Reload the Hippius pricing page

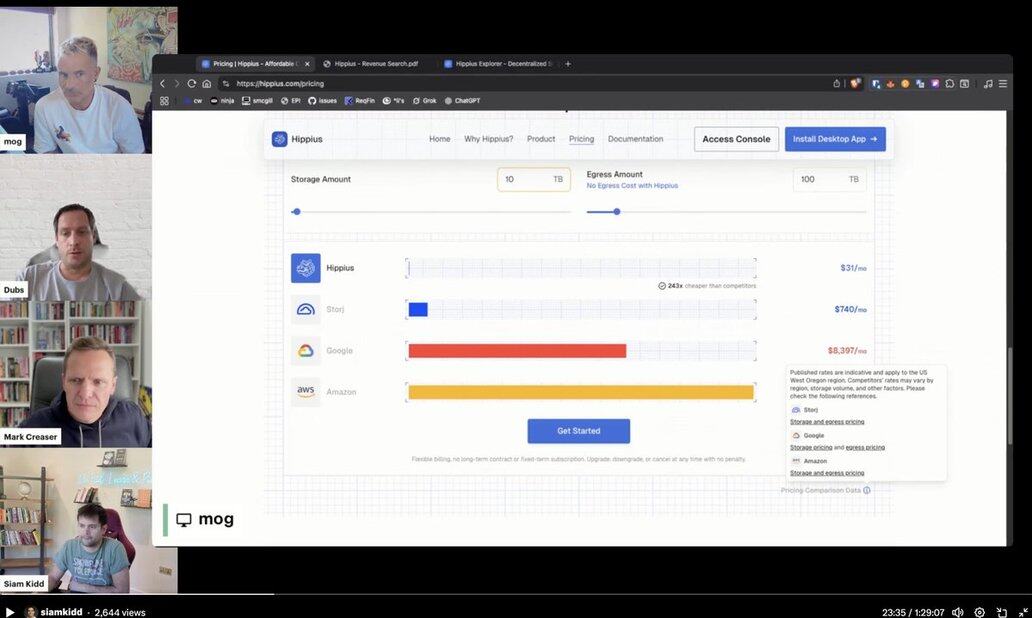coord(192,84)
